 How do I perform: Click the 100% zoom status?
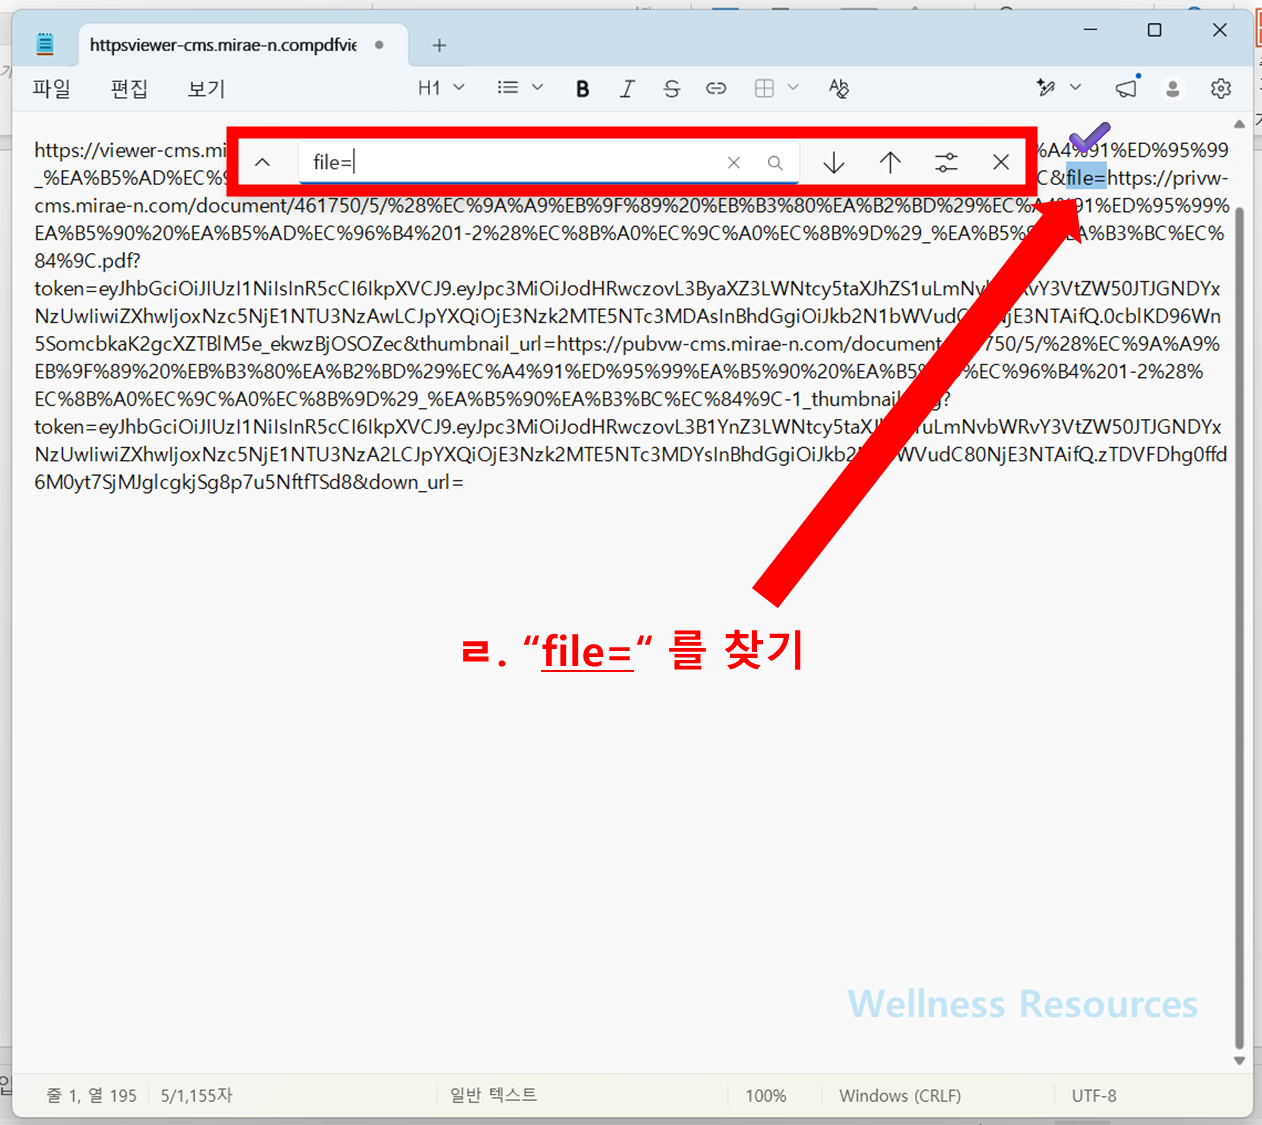click(x=766, y=1096)
